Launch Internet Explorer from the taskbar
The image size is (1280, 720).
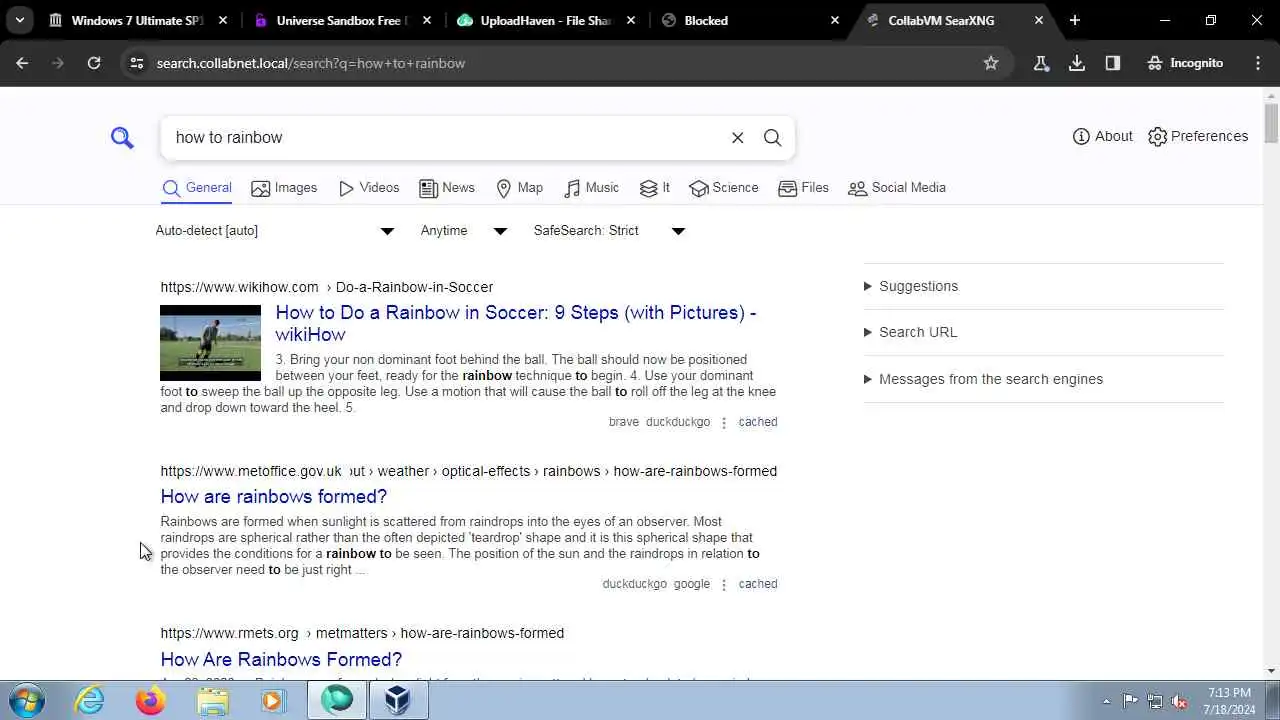pos(89,701)
